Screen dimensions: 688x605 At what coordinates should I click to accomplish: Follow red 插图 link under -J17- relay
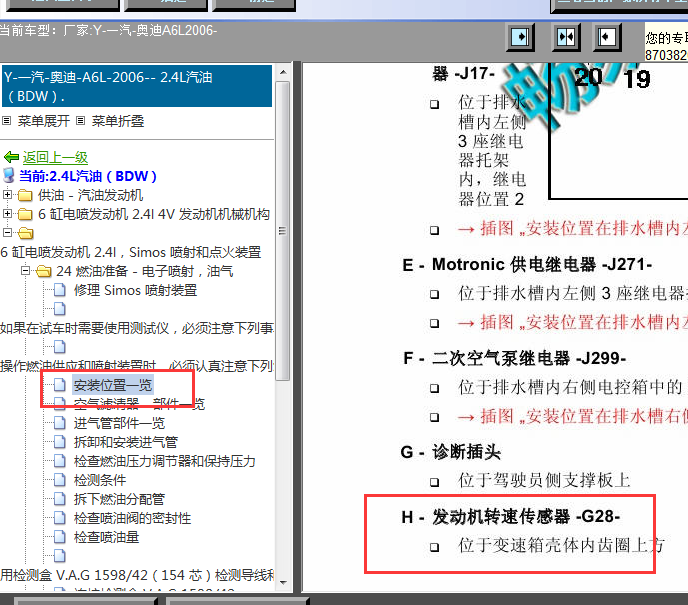click(572, 229)
